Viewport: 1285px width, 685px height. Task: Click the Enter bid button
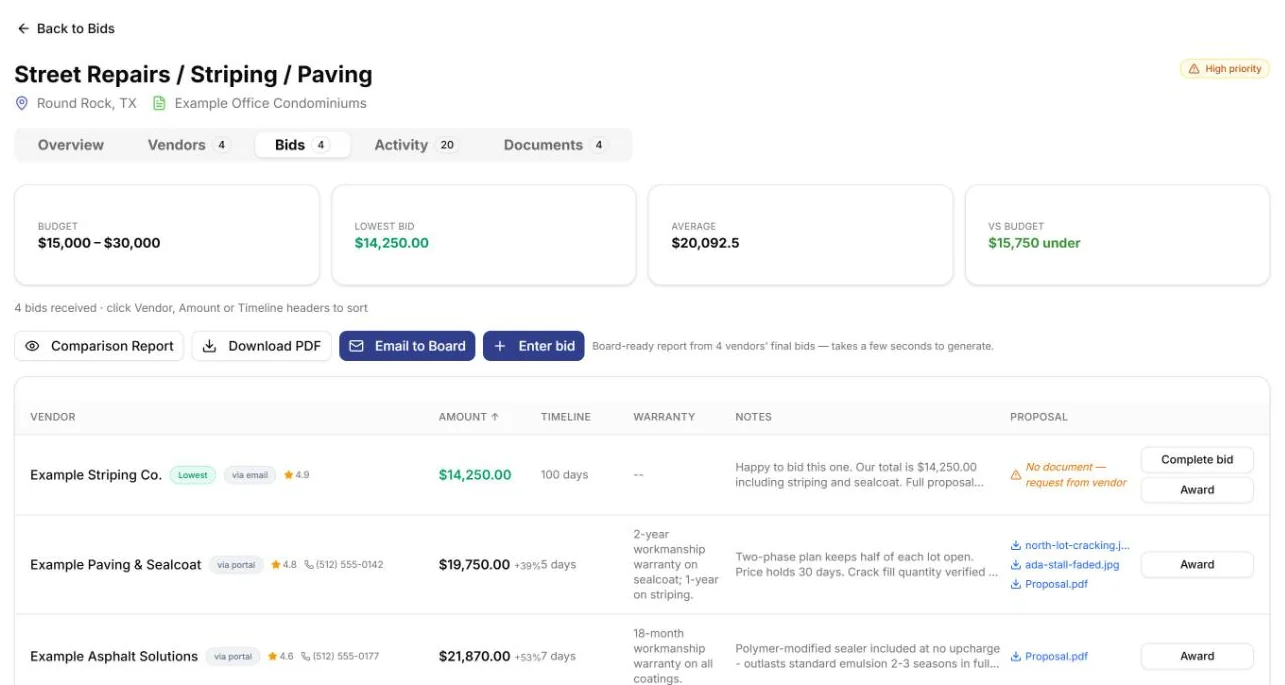click(x=534, y=346)
